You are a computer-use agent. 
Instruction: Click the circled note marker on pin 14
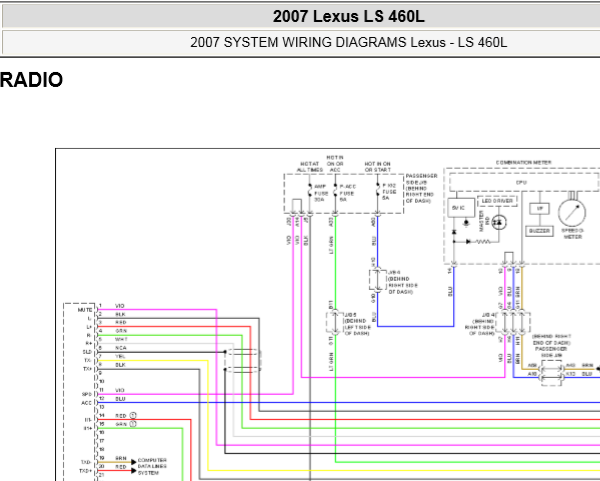point(133,416)
